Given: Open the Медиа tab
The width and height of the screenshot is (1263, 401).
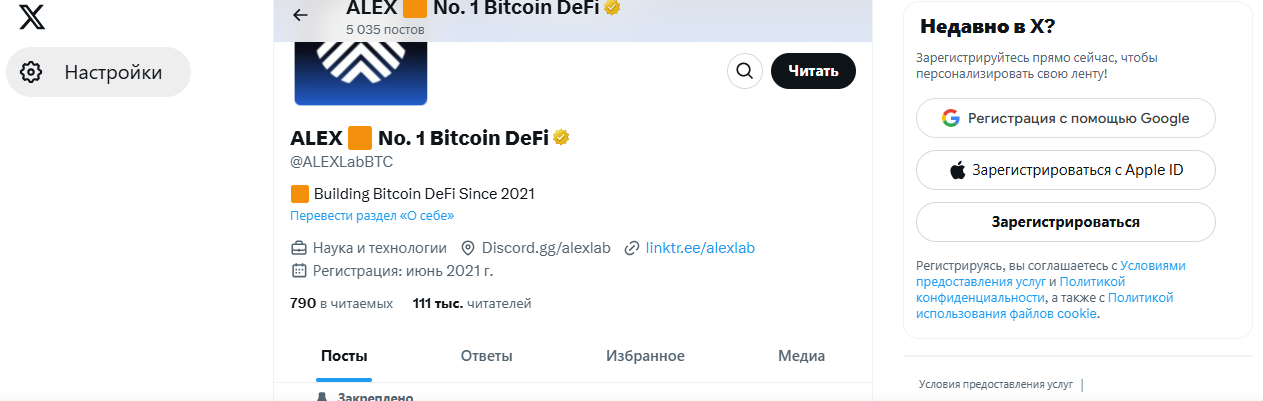Looking at the screenshot, I should tap(801, 356).
